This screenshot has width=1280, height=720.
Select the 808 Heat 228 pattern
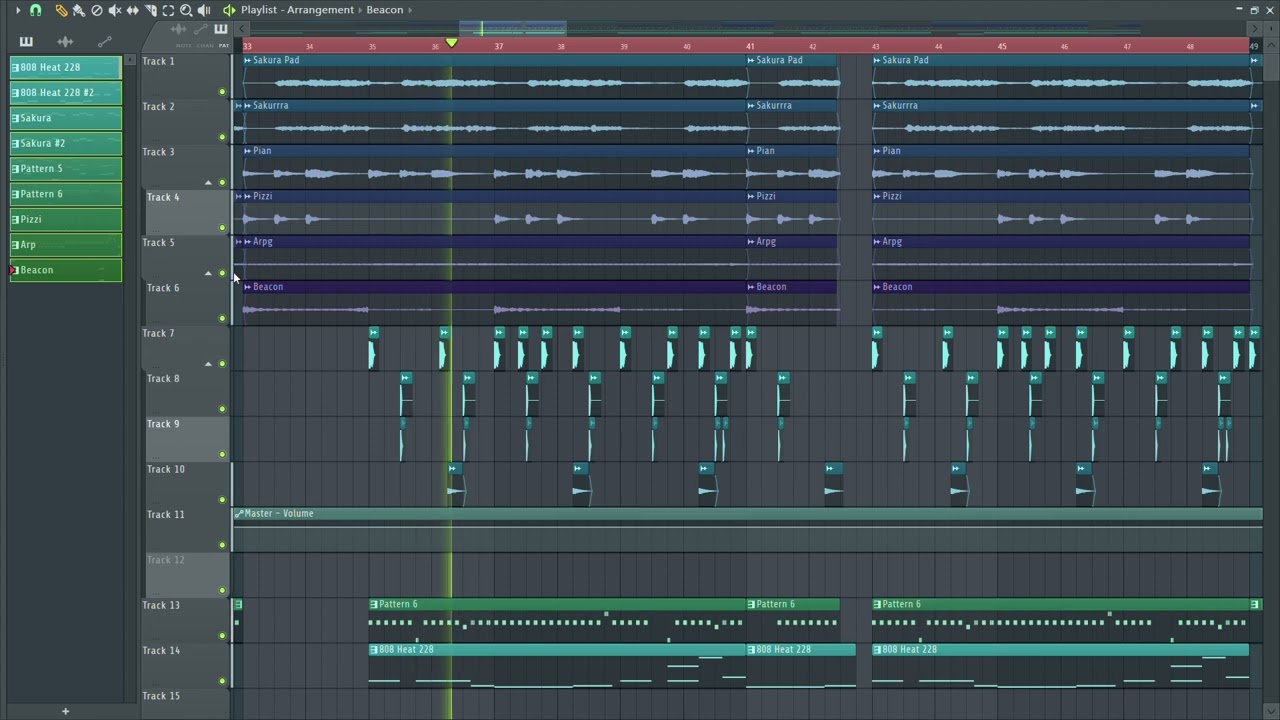click(x=66, y=67)
